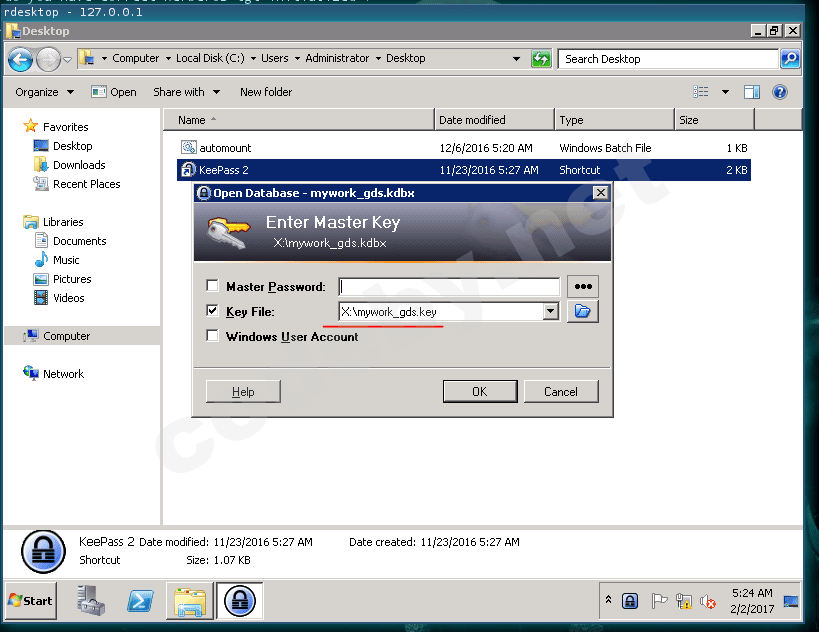
Task: Open the Organize menu
Action: click(x=44, y=92)
